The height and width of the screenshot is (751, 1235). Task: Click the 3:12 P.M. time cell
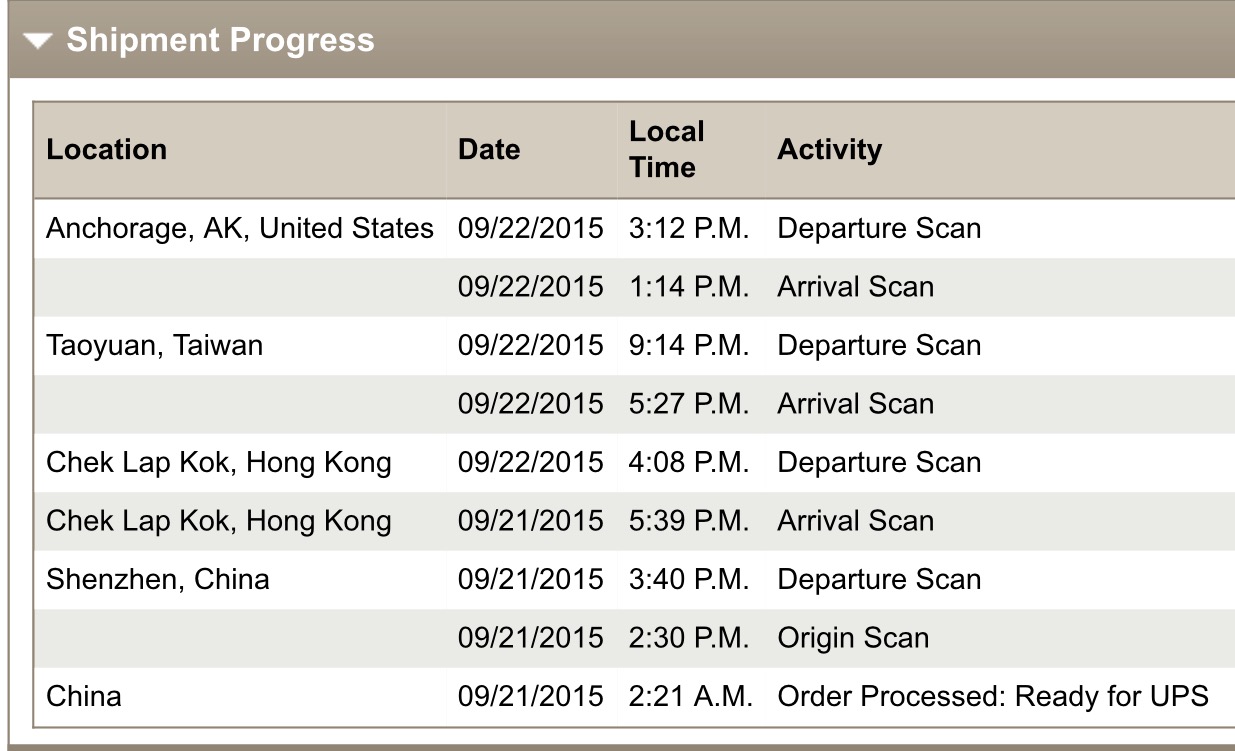tap(689, 228)
